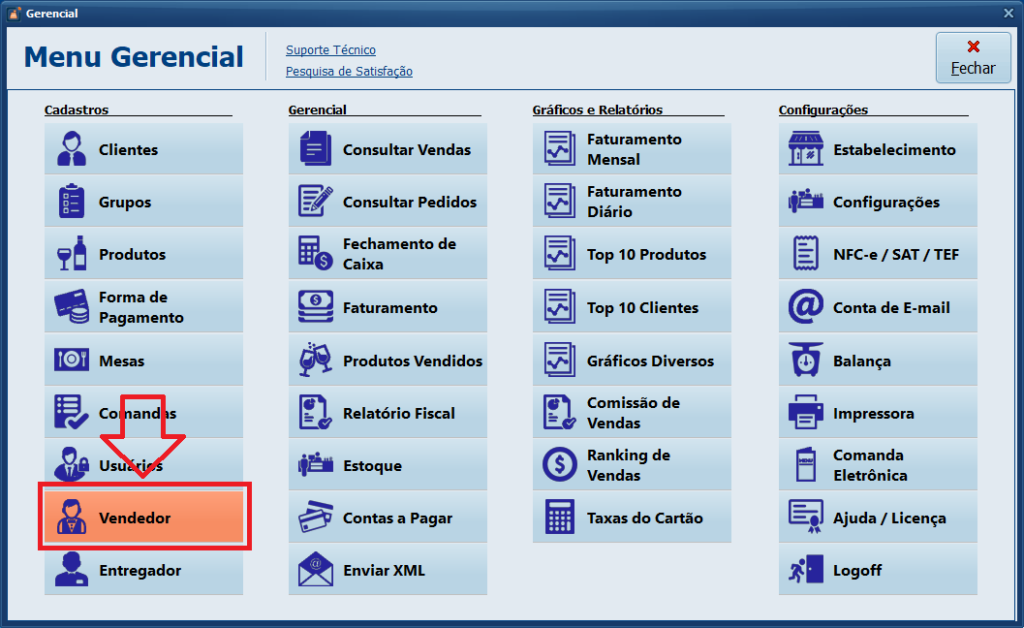Click the Impressora printer icon
The height and width of the screenshot is (628, 1024).
(805, 413)
